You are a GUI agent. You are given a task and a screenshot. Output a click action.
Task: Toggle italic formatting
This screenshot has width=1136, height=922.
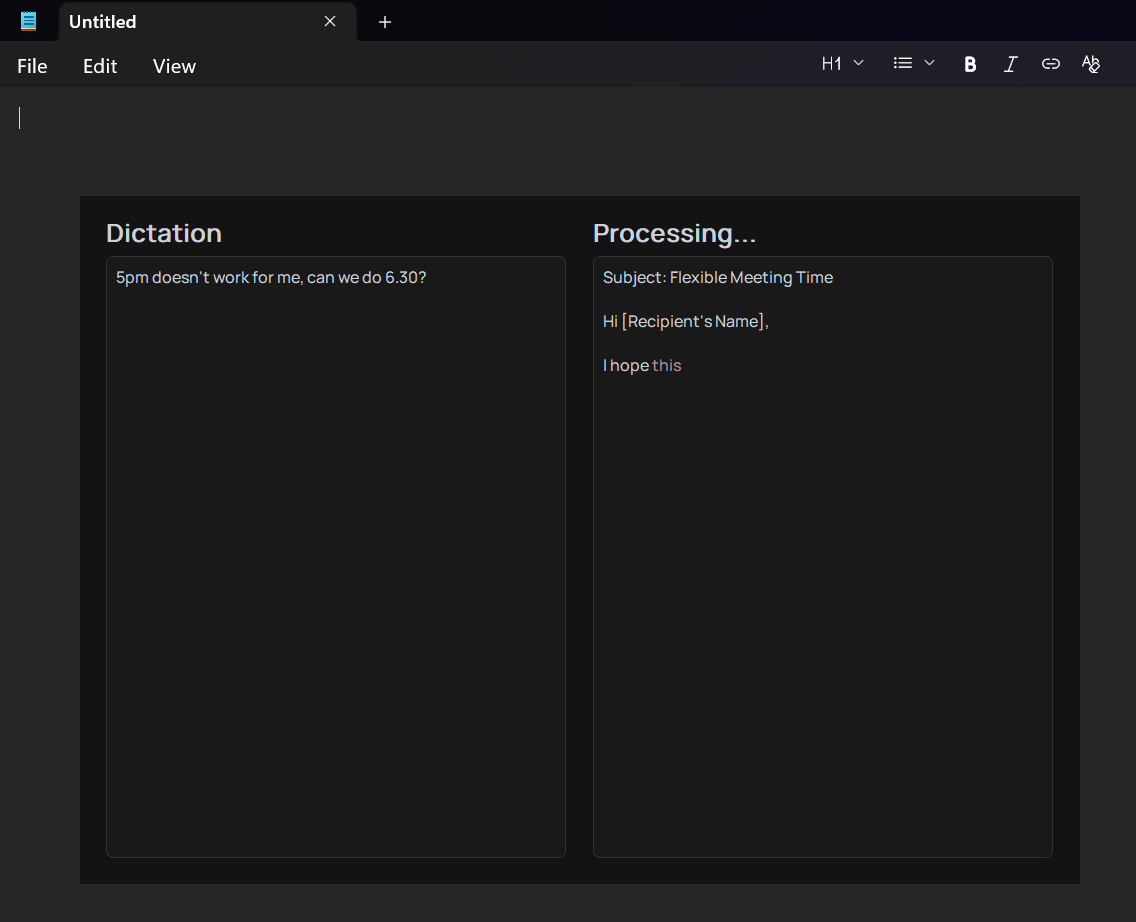point(1010,63)
